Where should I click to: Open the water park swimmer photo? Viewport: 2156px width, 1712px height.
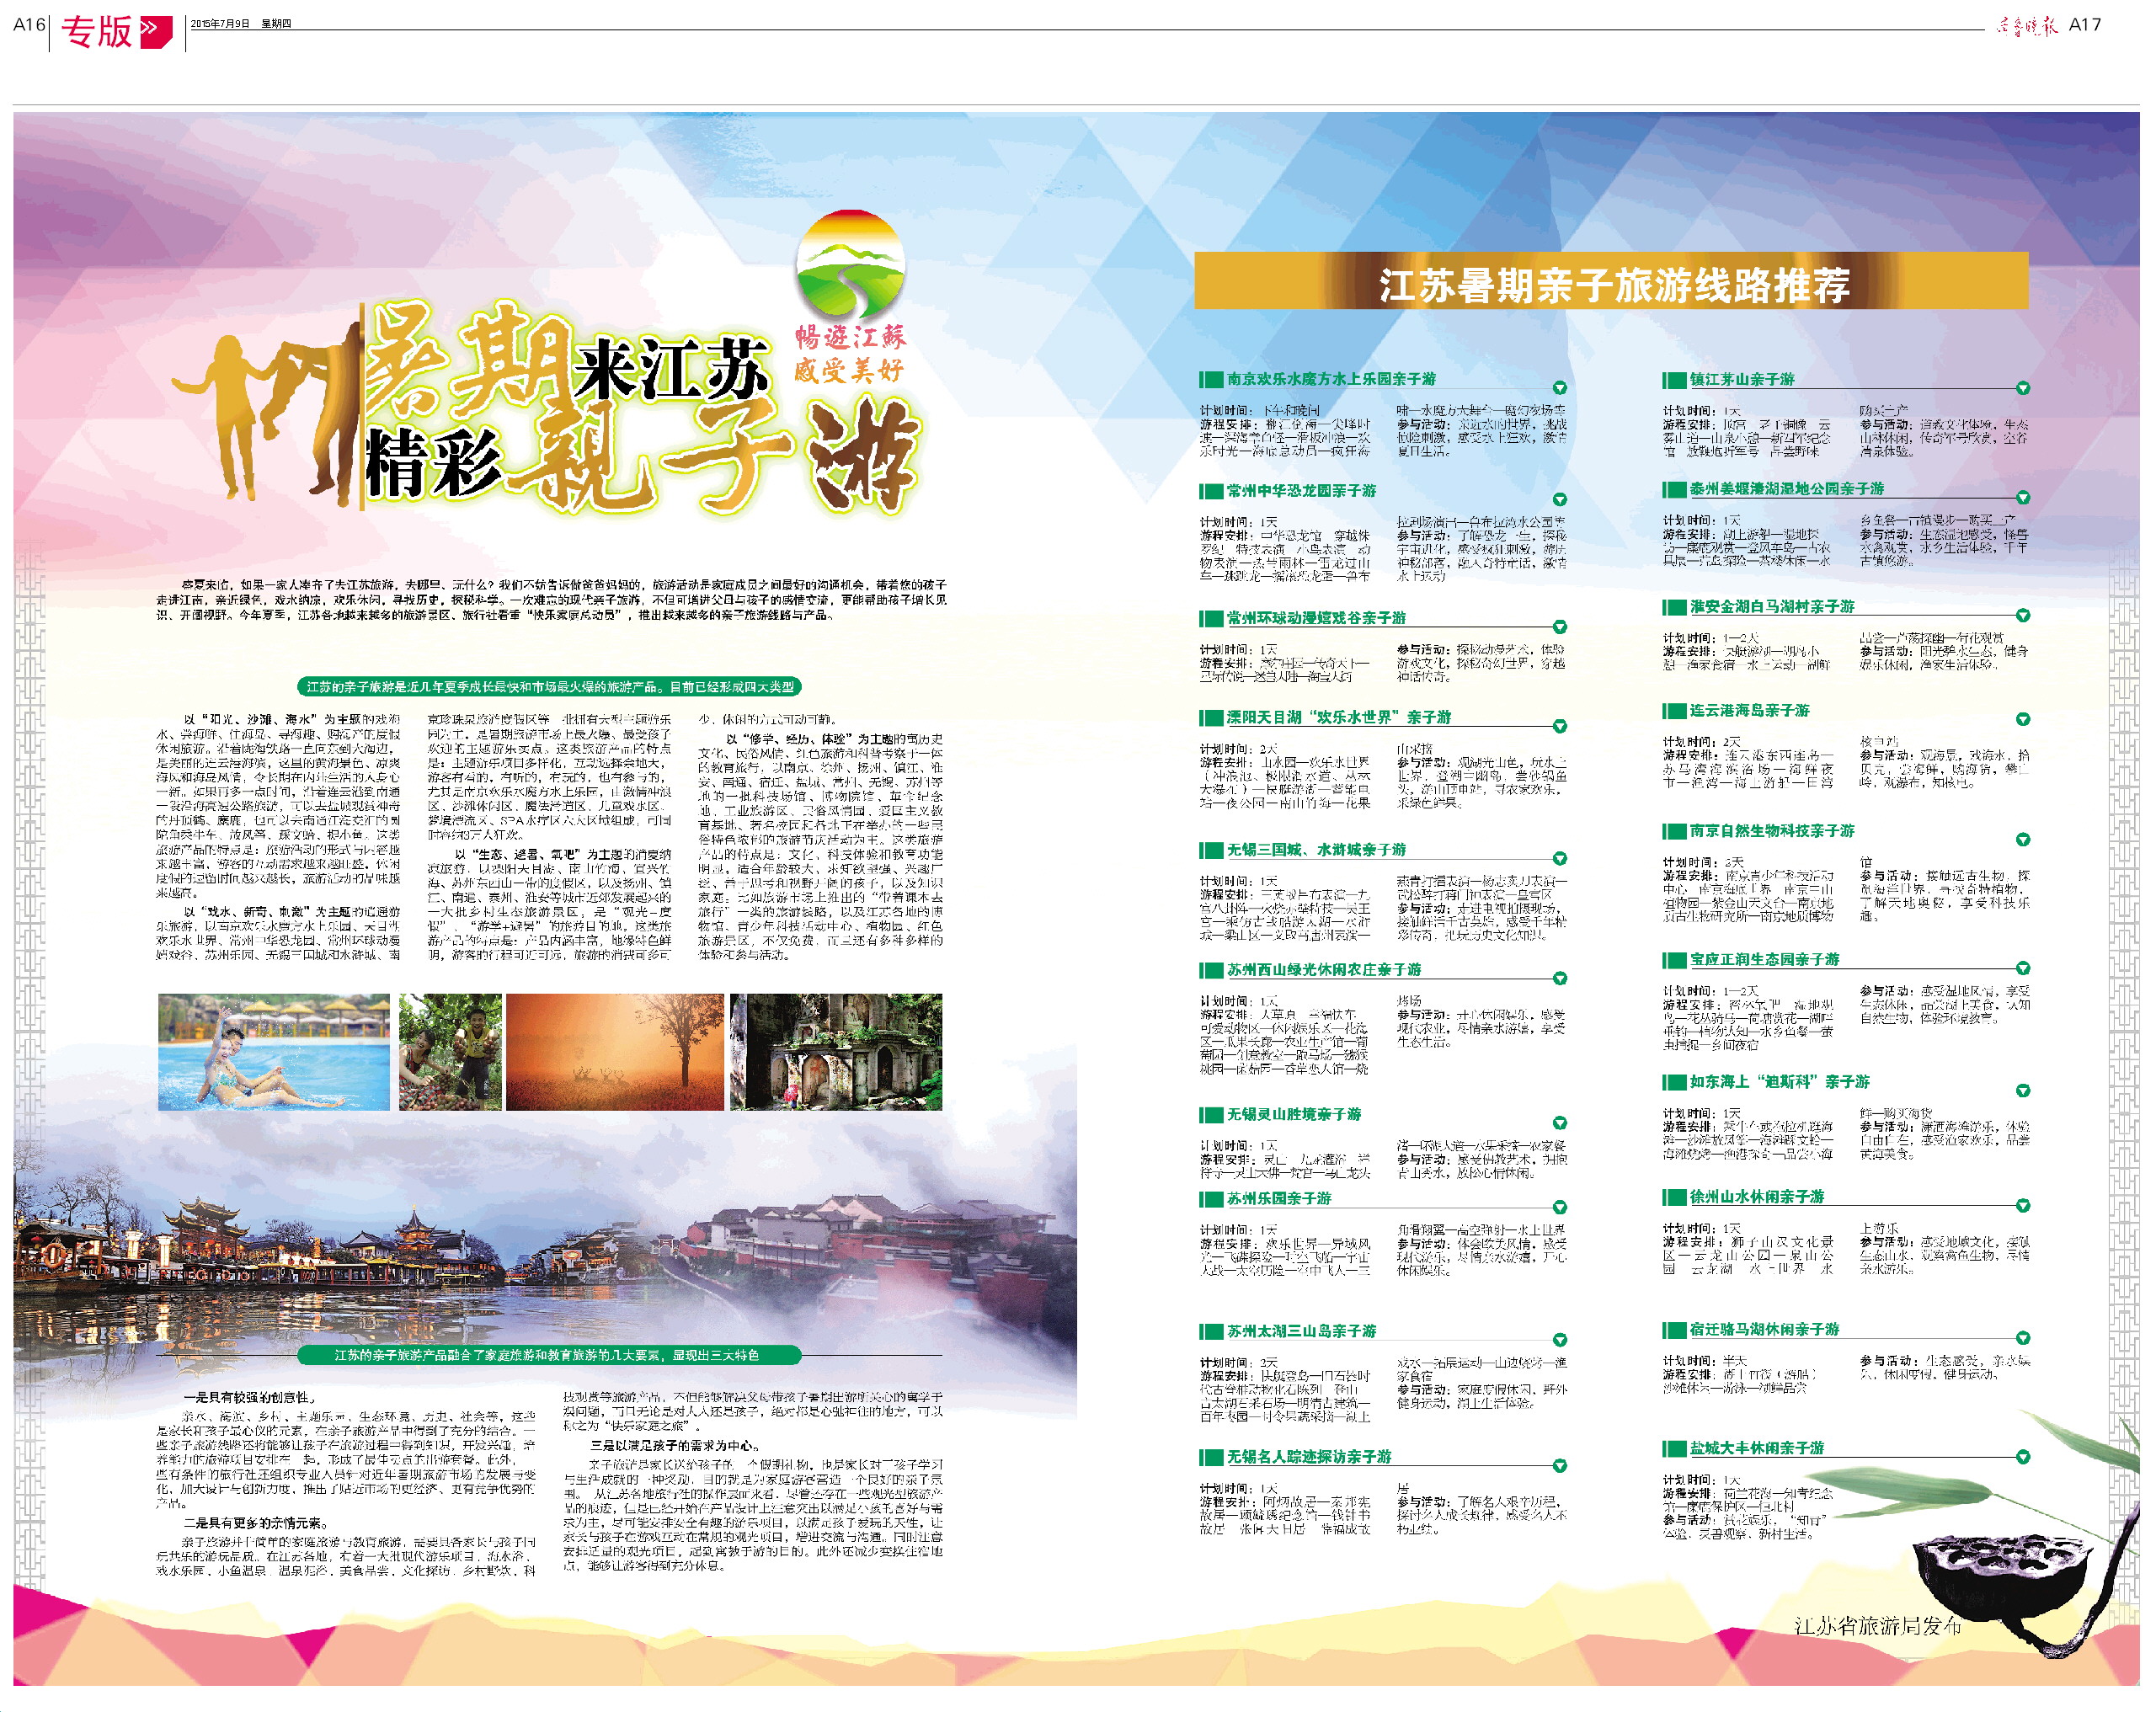pyautogui.click(x=273, y=1052)
